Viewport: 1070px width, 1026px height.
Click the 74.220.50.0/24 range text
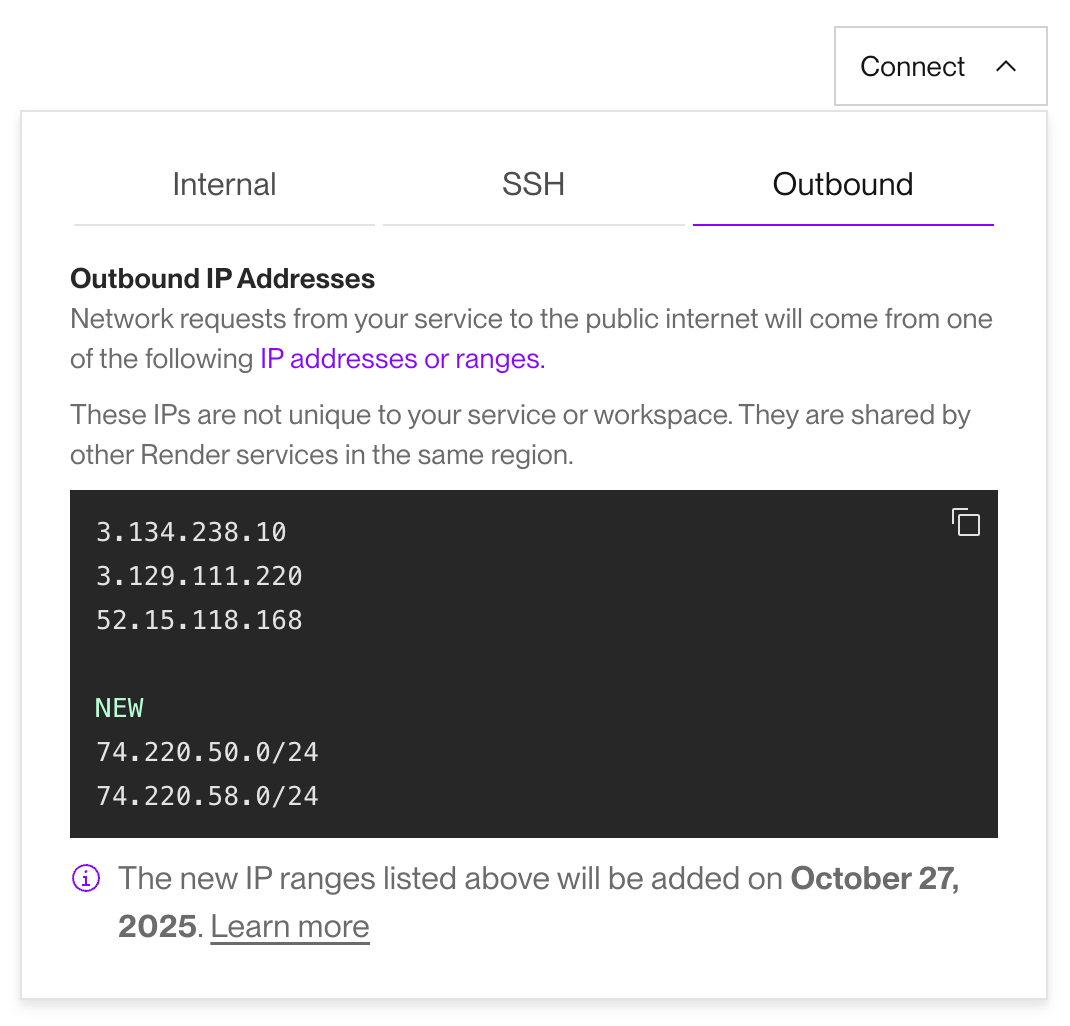click(207, 751)
